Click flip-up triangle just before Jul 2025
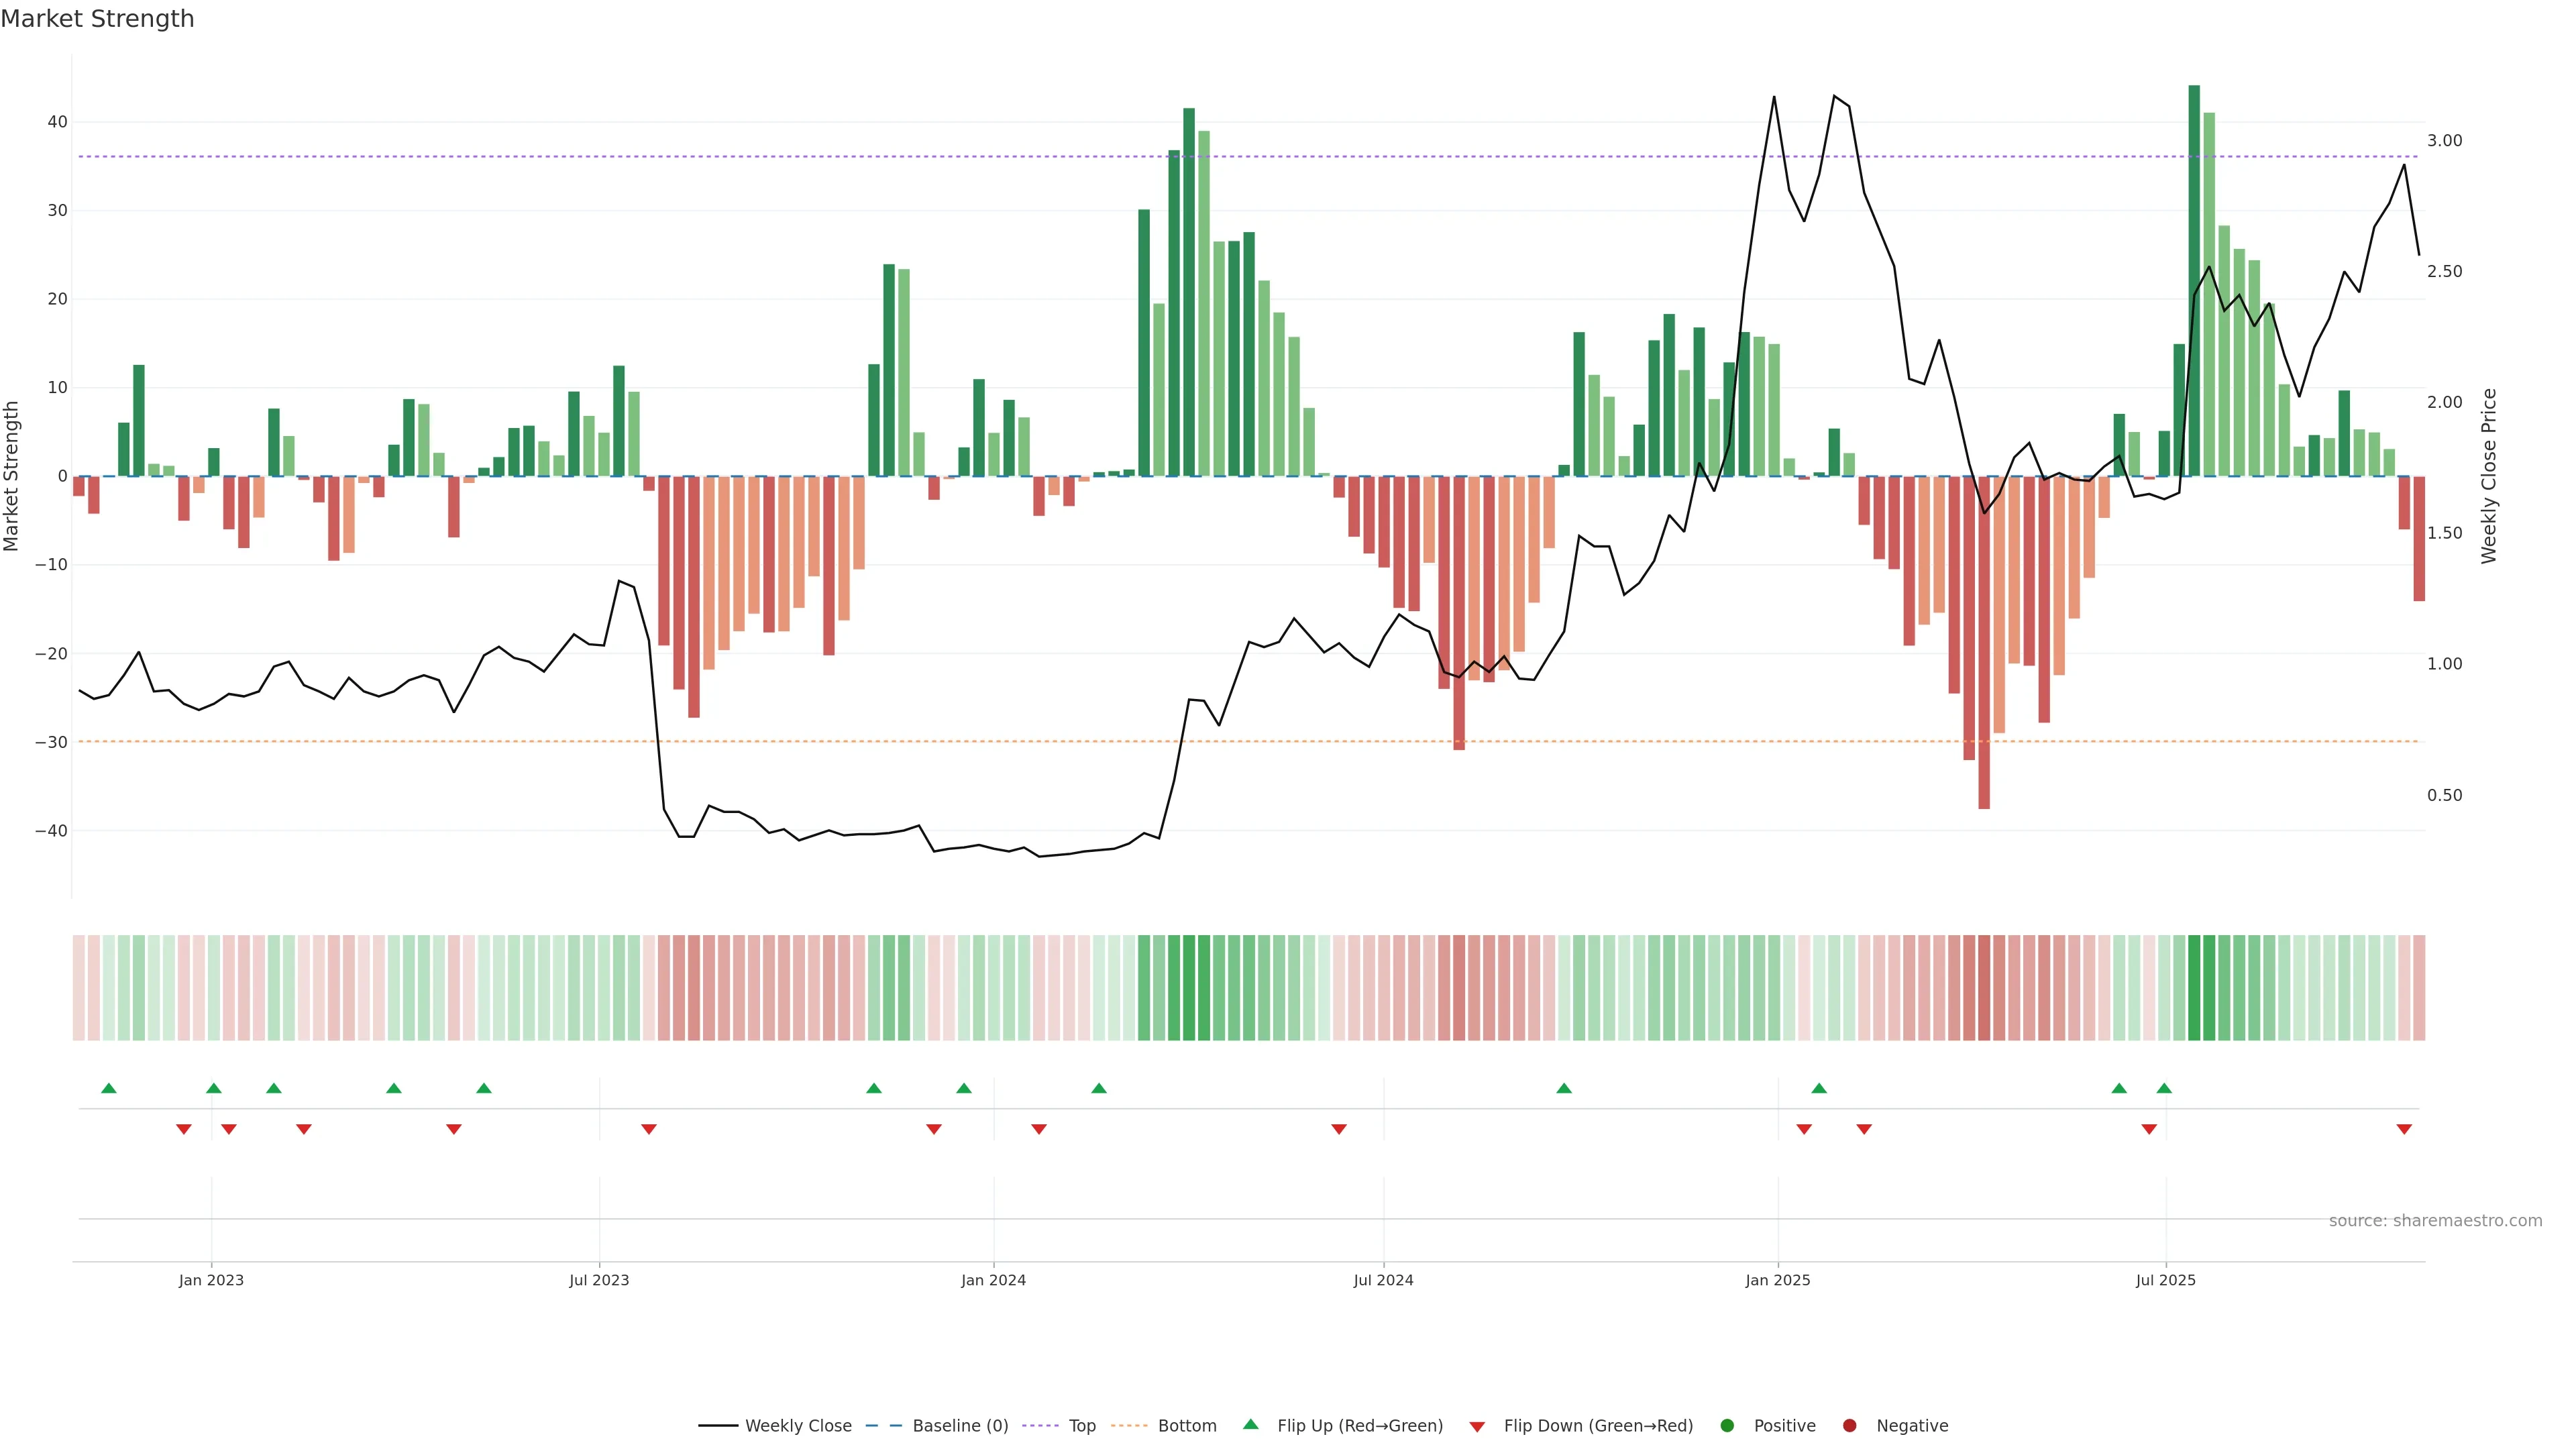The height and width of the screenshot is (1449, 2576). pyautogui.click(x=2164, y=1088)
